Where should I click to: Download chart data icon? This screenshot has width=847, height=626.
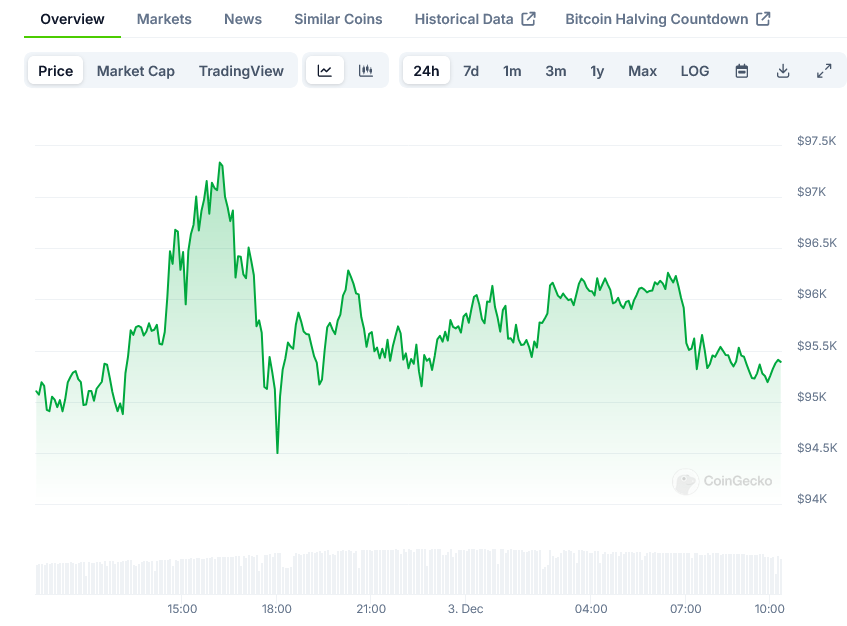tap(783, 71)
